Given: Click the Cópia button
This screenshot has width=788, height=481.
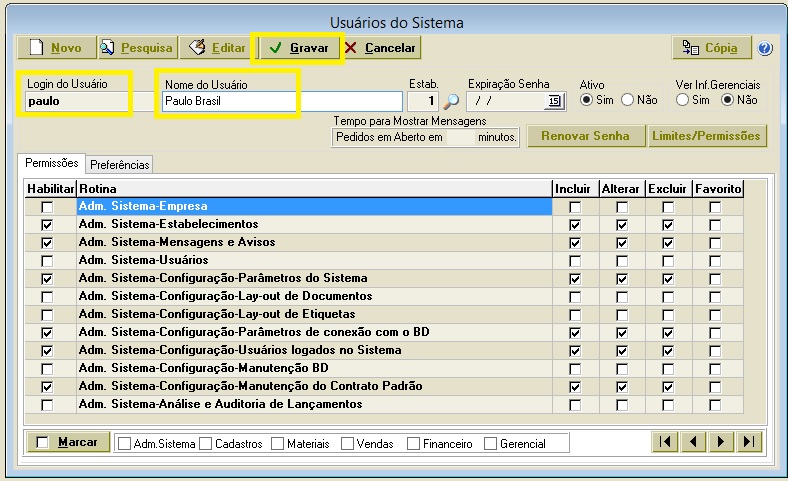Looking at the screenshot, I should pos(712,48).
